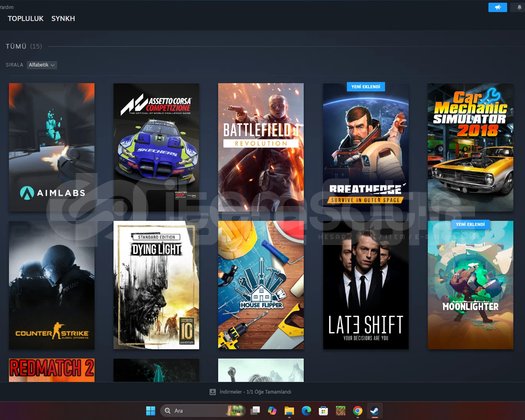The image size is (525, 420).
Task: Select the Aimlabs game cover
Action: point(52,147)
